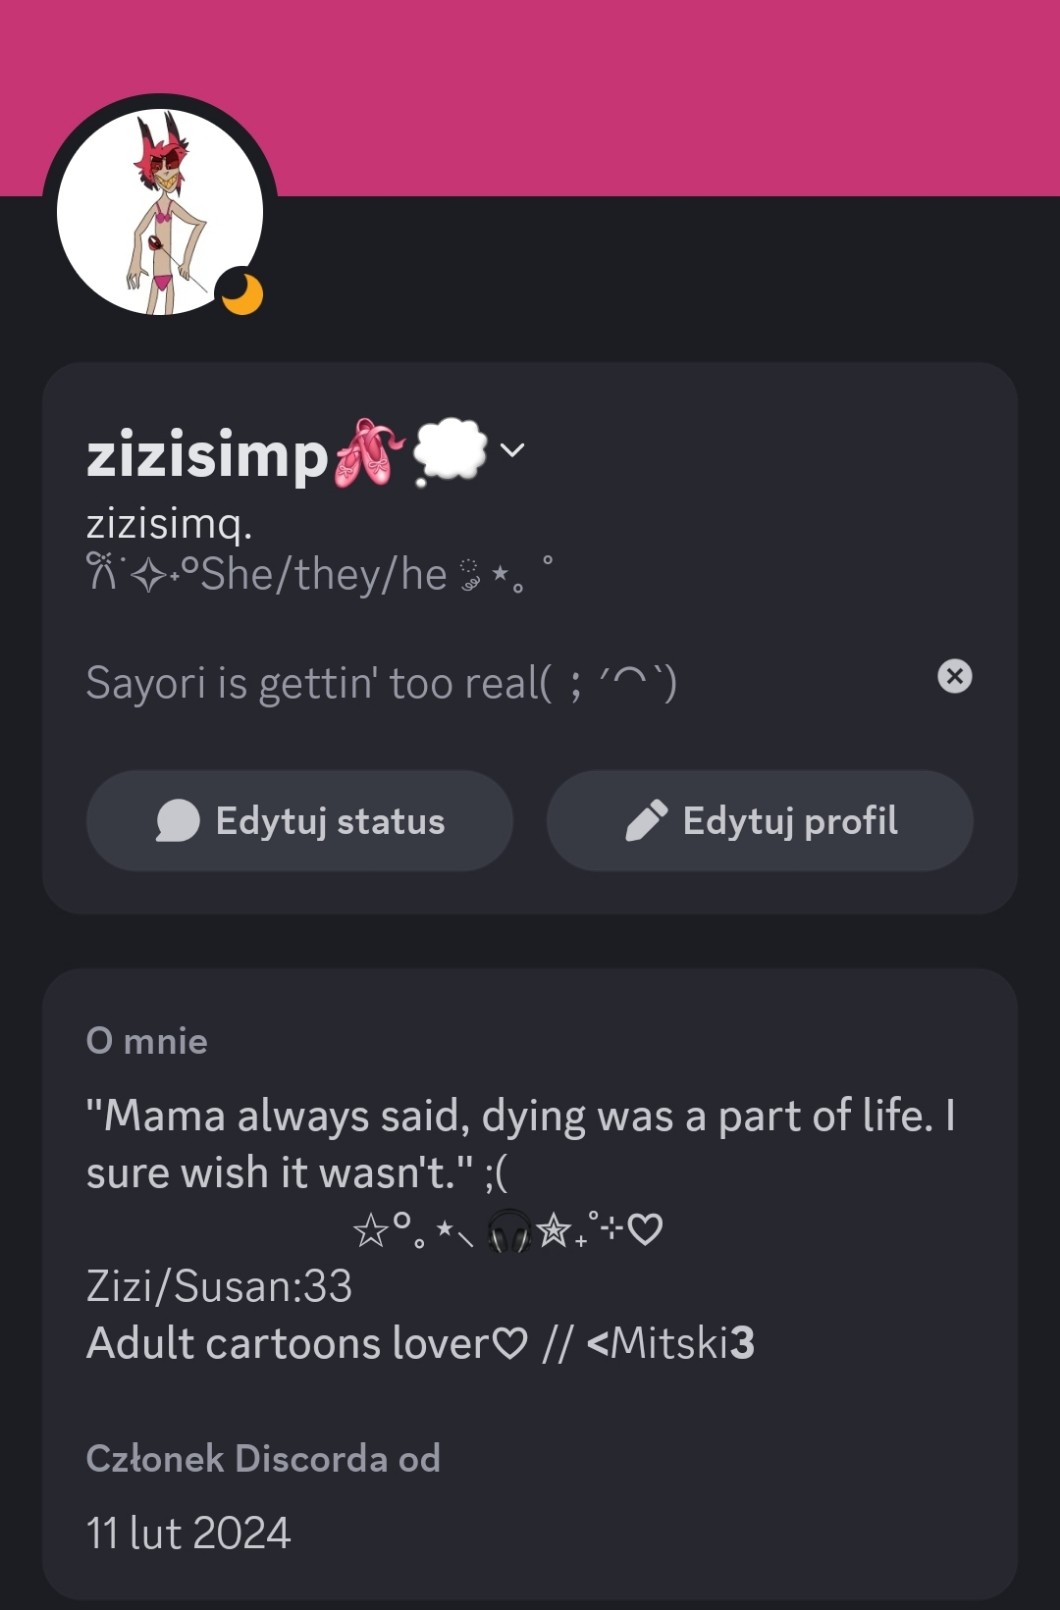Click the ballet shoes emoji

(368, 453)
